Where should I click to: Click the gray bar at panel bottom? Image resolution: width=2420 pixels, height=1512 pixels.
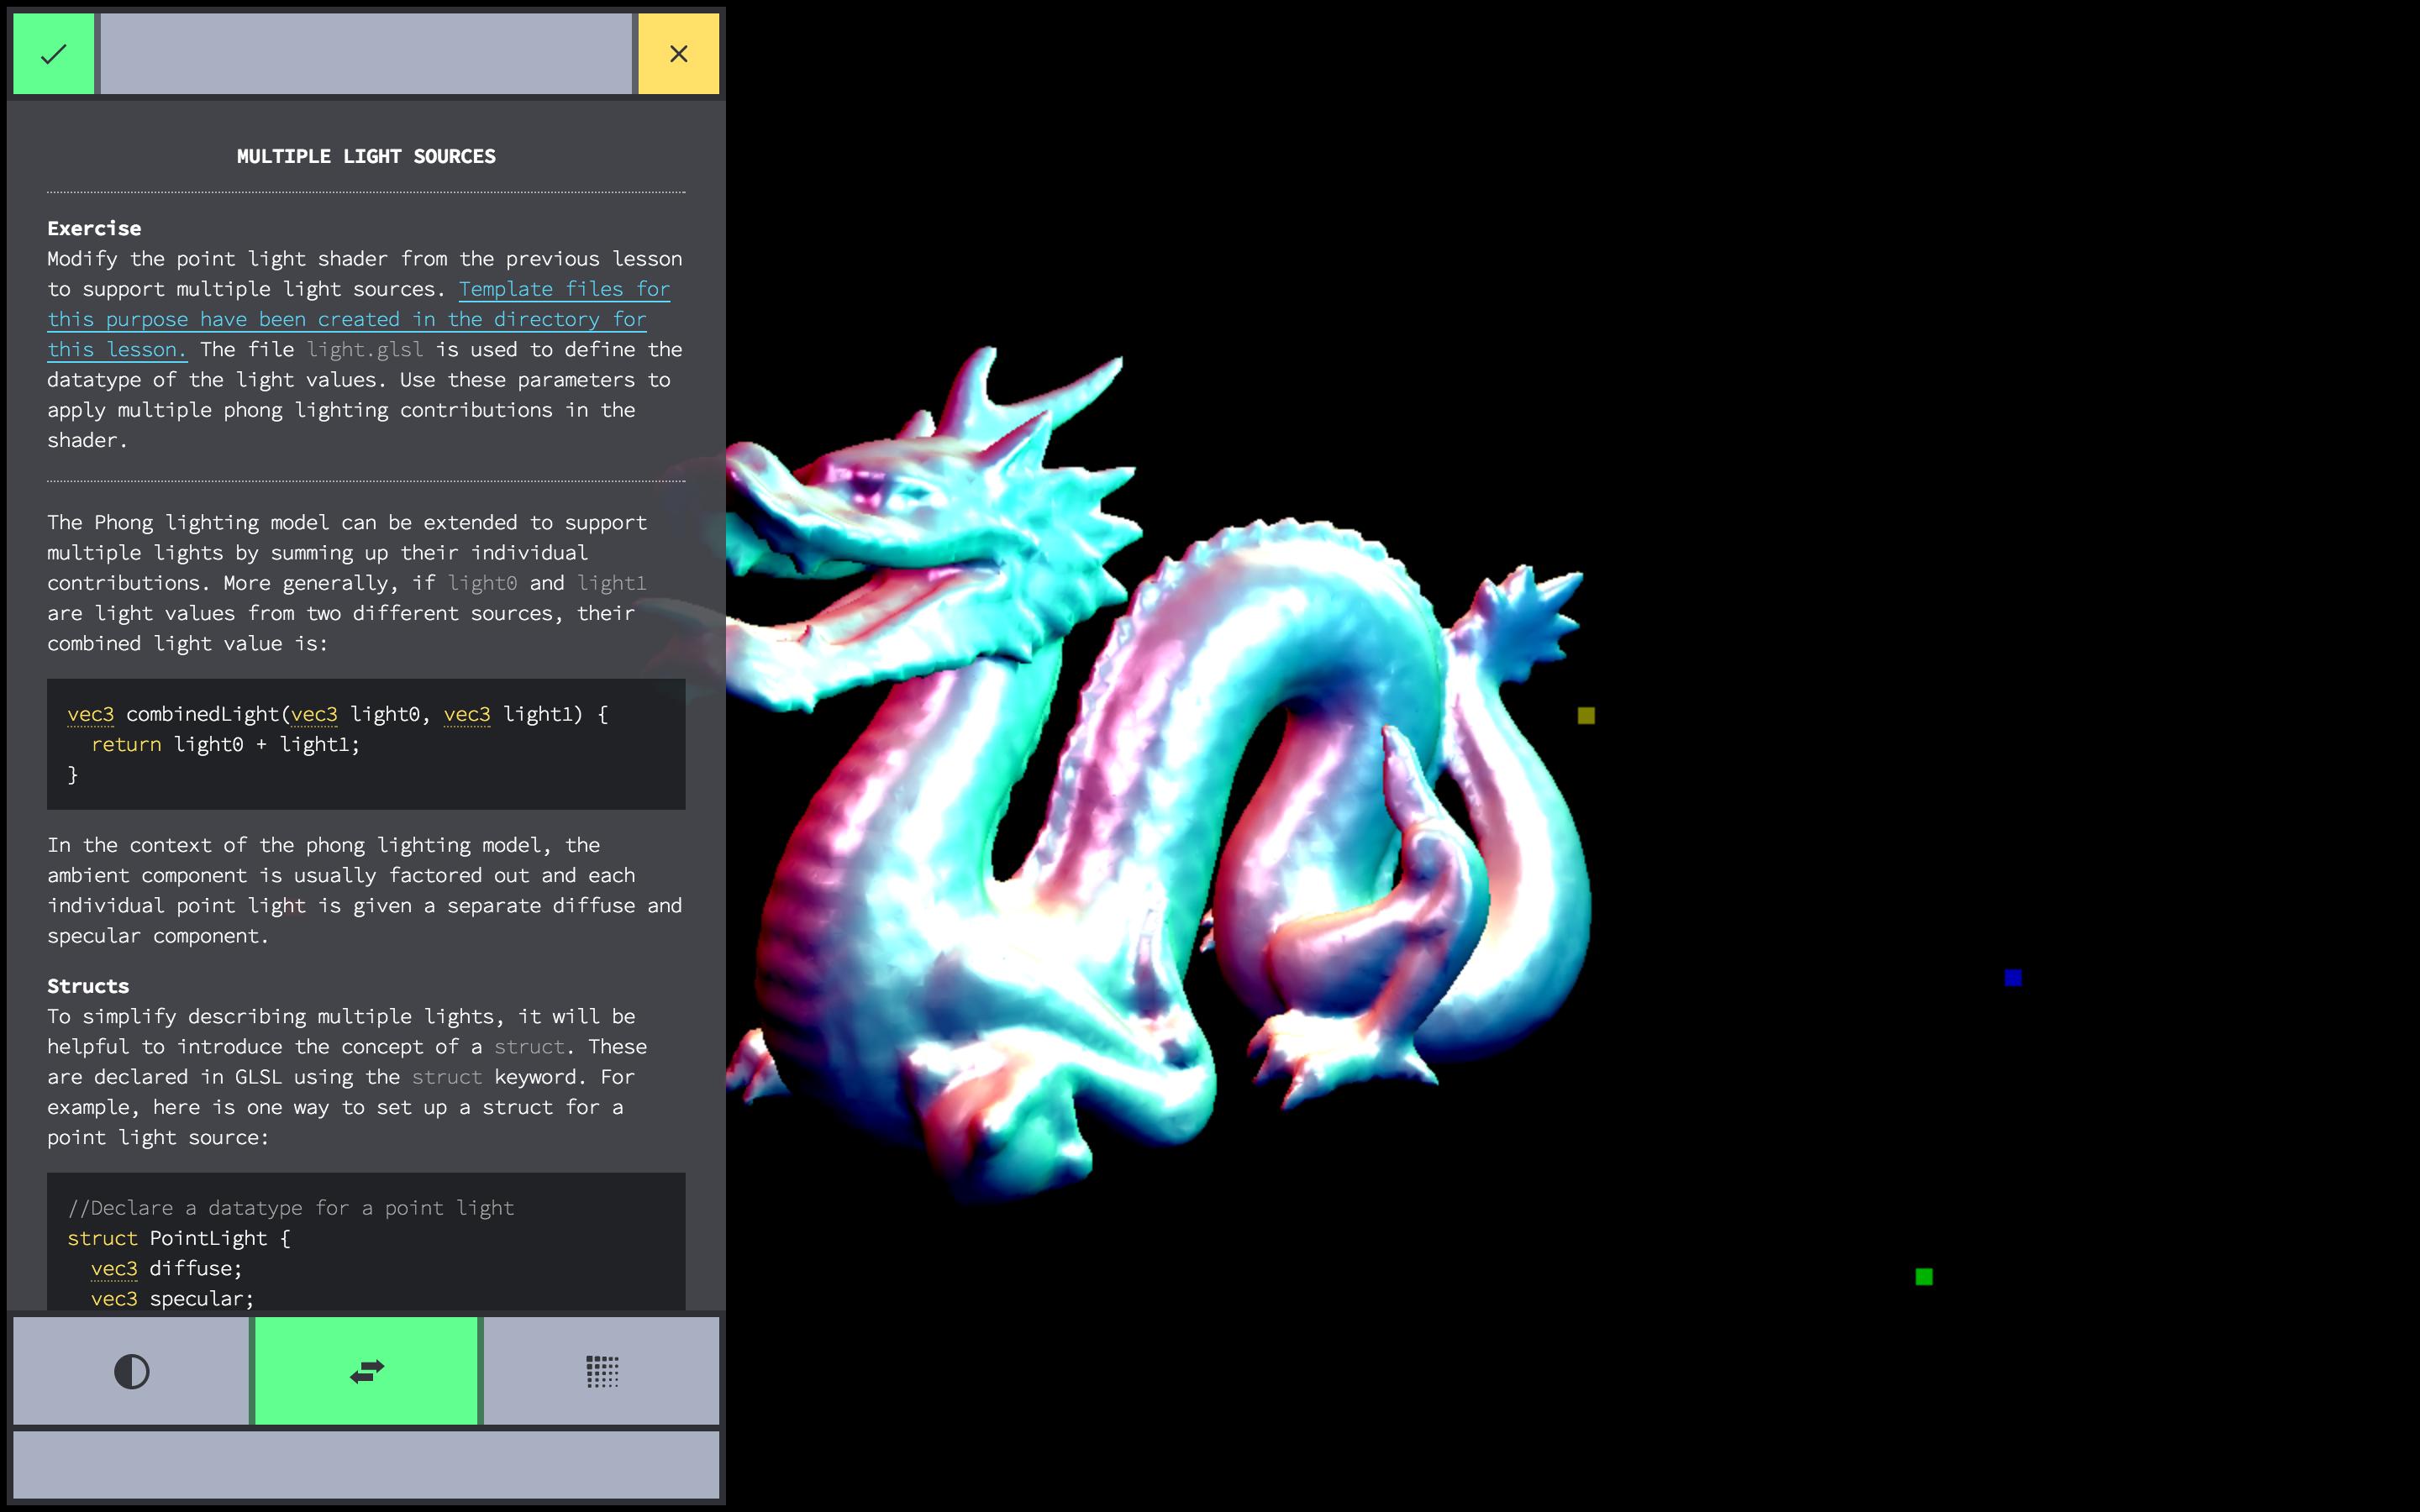coord(366,1464)
